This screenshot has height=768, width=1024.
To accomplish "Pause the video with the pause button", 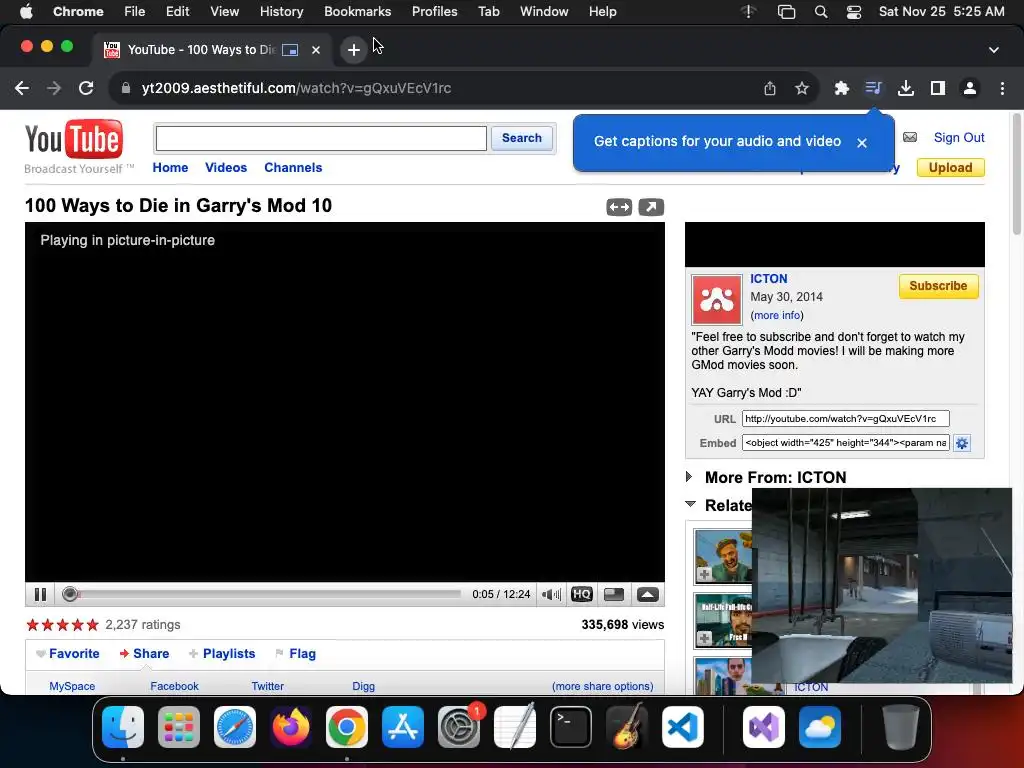I will (x=40, y=594).
